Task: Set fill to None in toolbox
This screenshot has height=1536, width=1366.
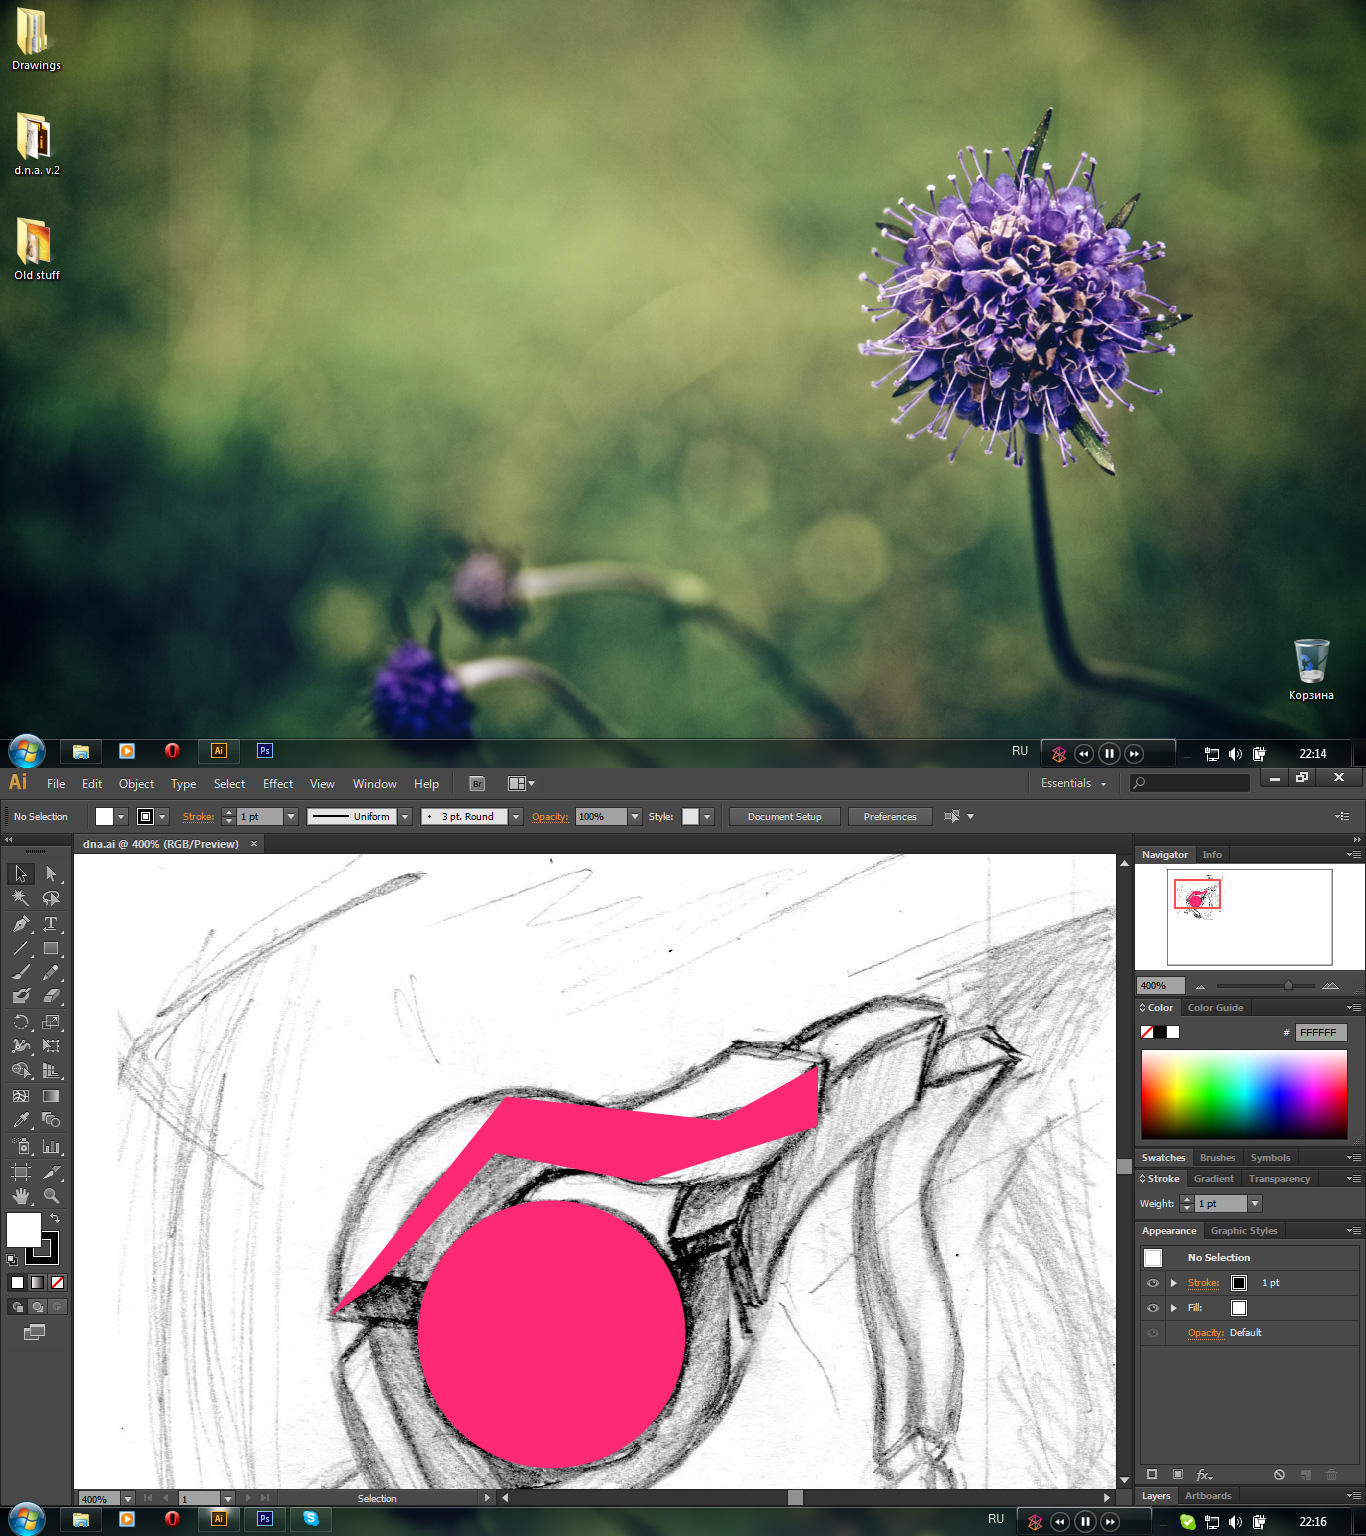Action: tap(57, 1282)
